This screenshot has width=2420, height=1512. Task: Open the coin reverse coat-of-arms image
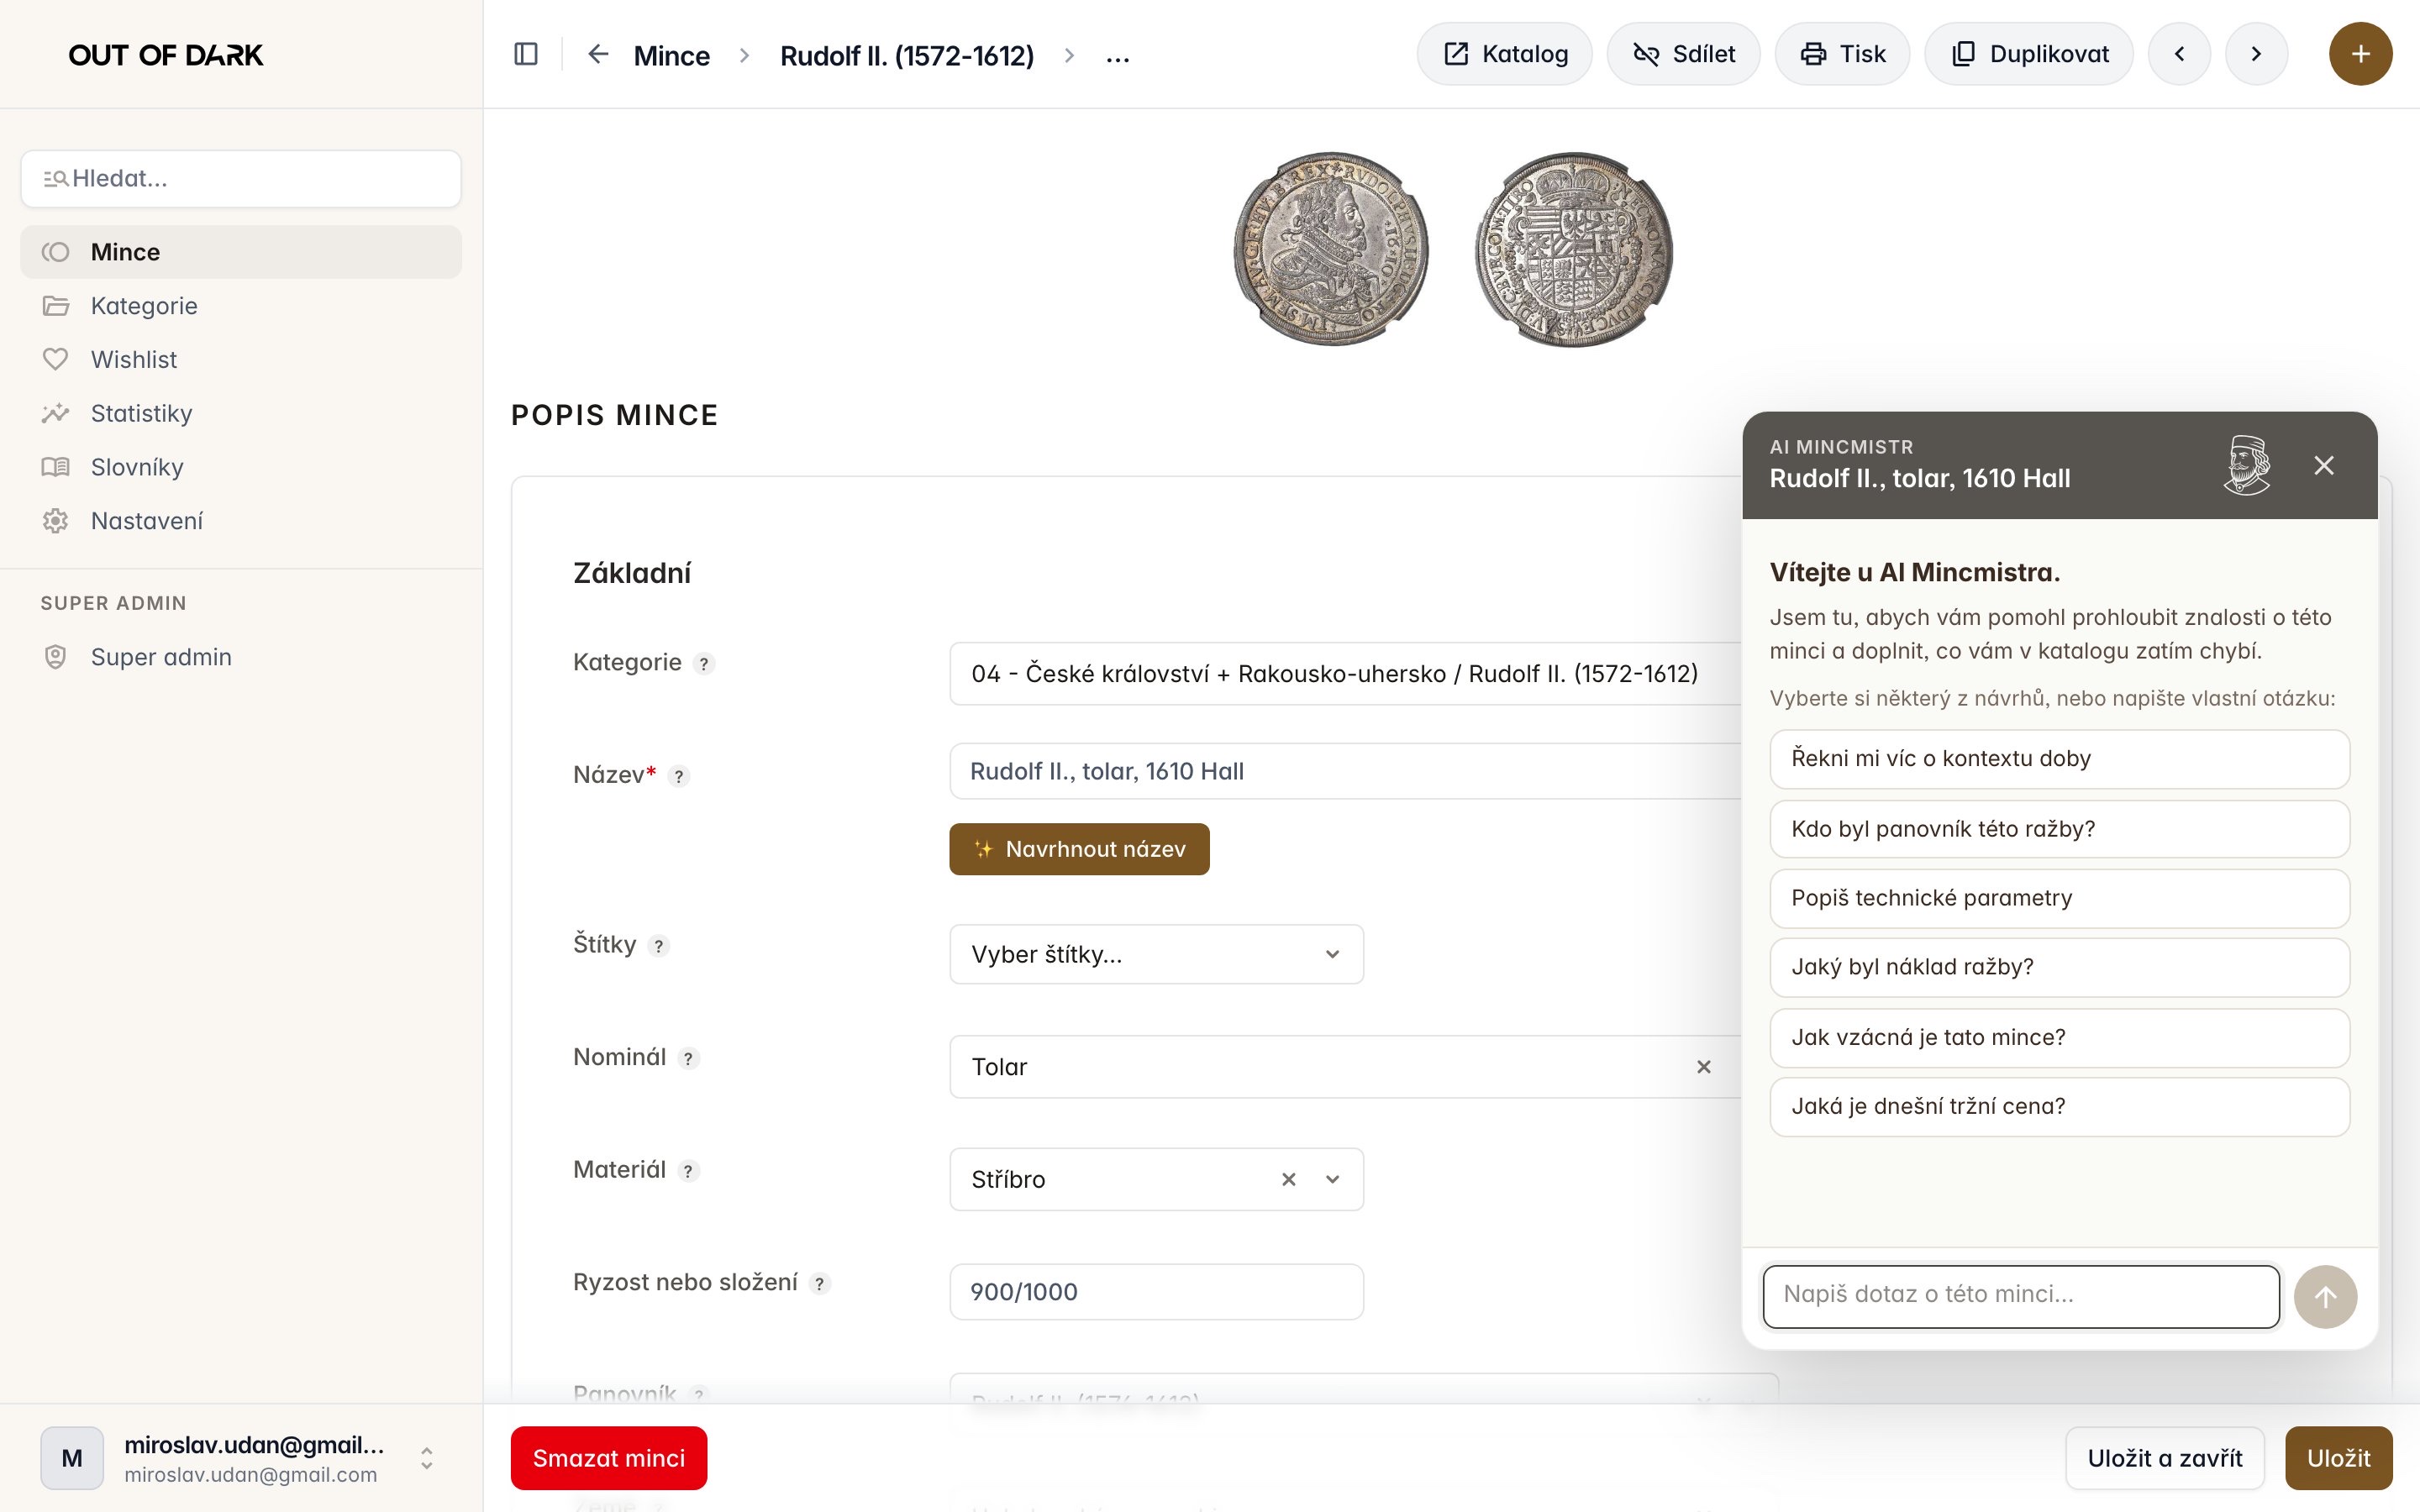pos(1574,250)
